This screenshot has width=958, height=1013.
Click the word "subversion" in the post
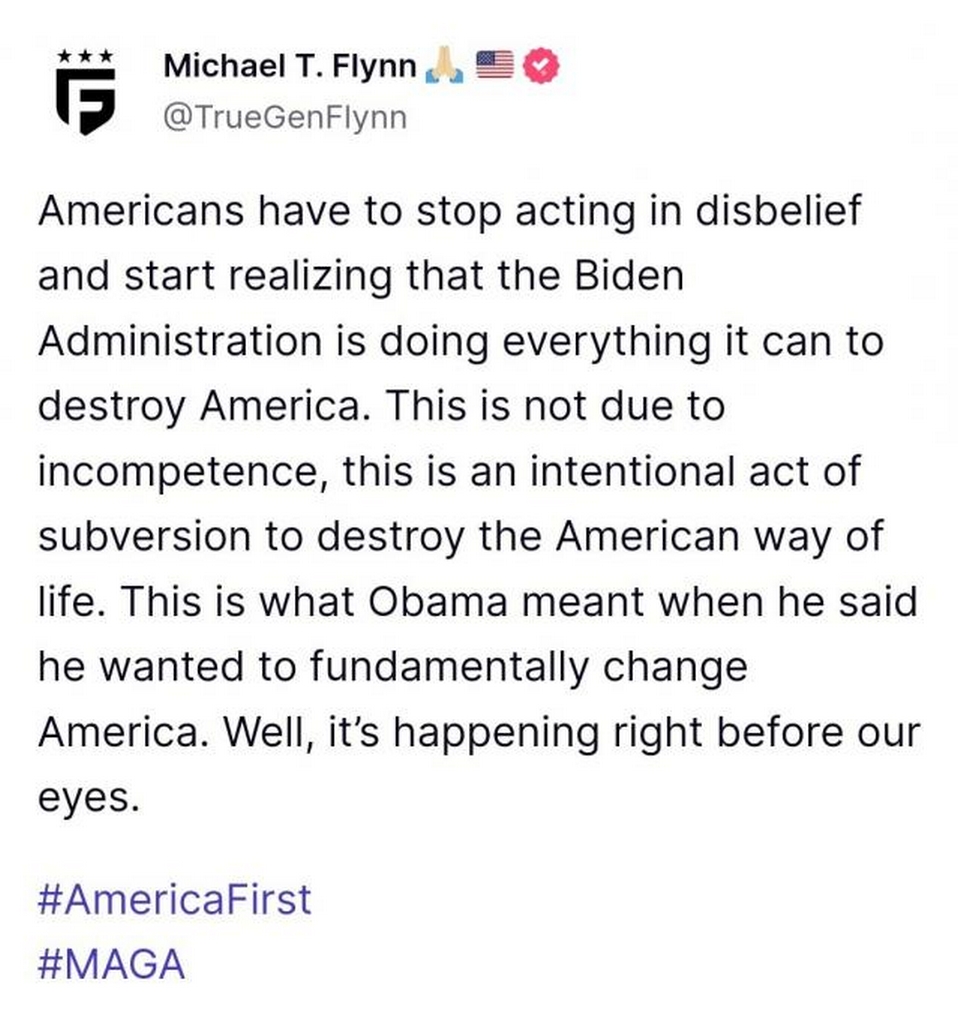click(x=145, y=536)
